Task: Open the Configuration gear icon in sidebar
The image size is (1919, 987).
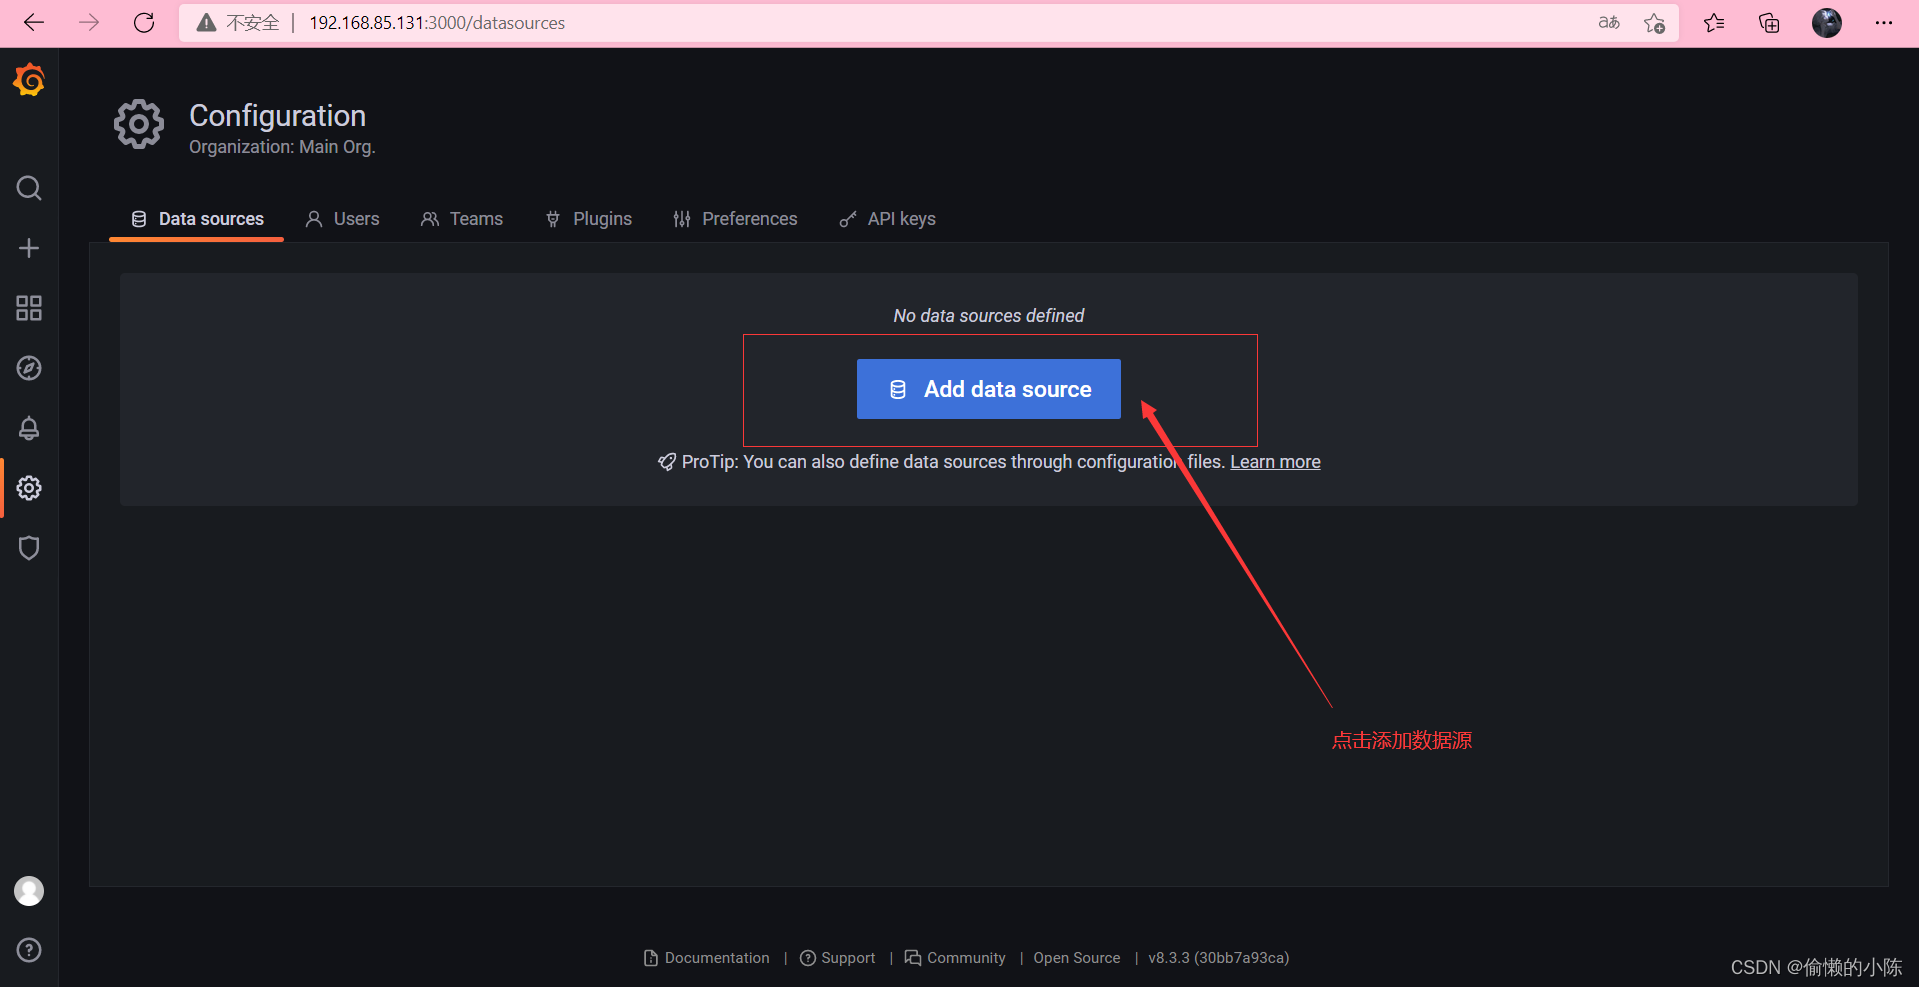Action: [29, 488]
